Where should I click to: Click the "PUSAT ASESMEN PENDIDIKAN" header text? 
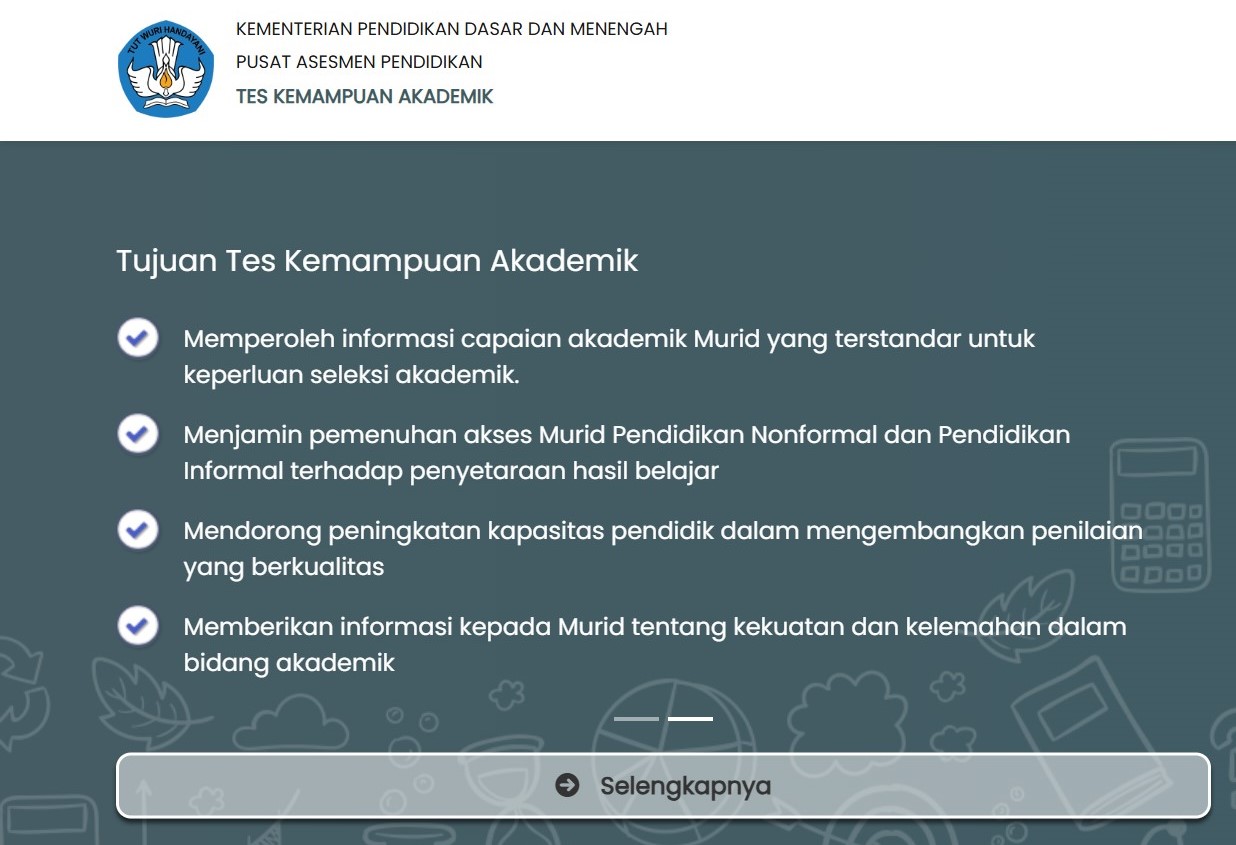(x=359, y=62)
